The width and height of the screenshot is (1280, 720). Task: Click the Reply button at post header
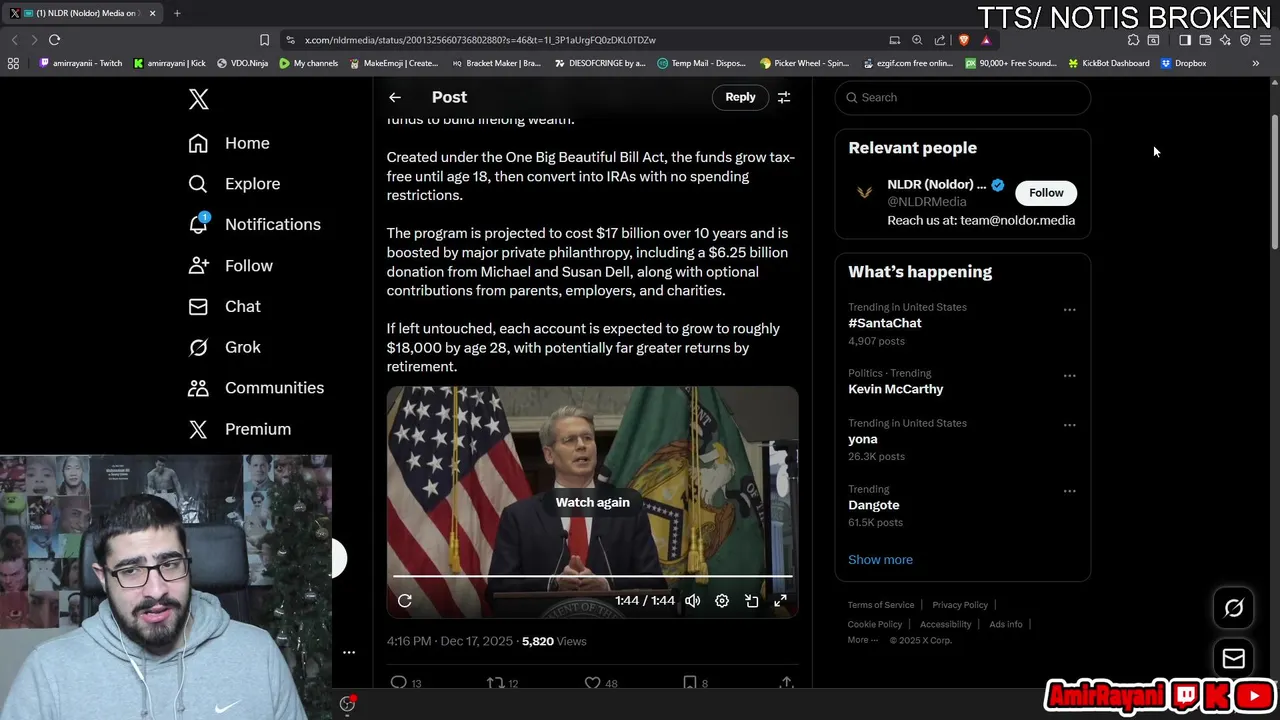tap(740, 97)
